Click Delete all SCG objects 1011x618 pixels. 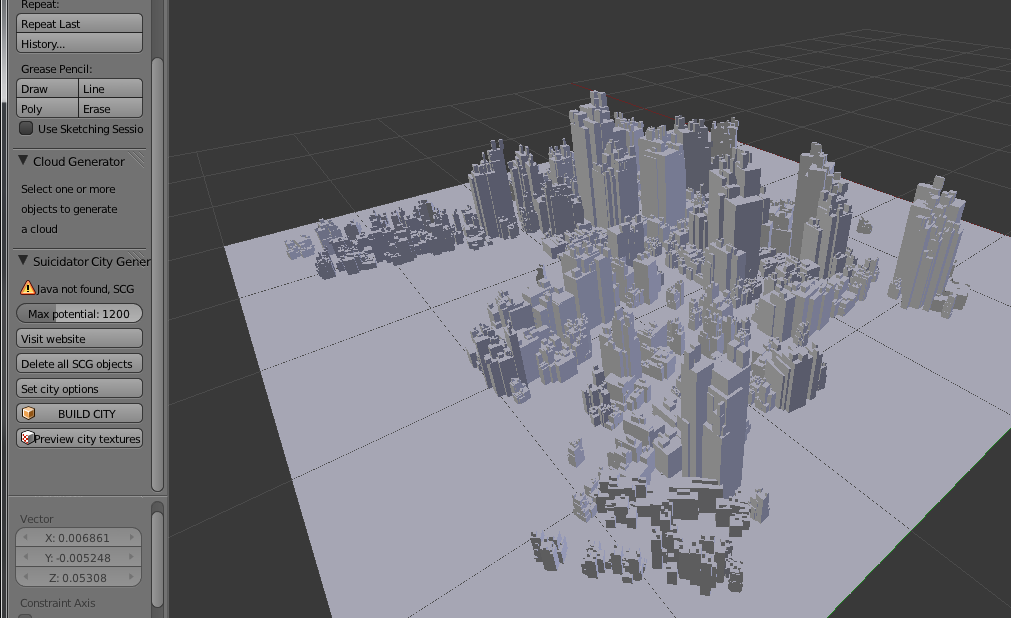79,364
